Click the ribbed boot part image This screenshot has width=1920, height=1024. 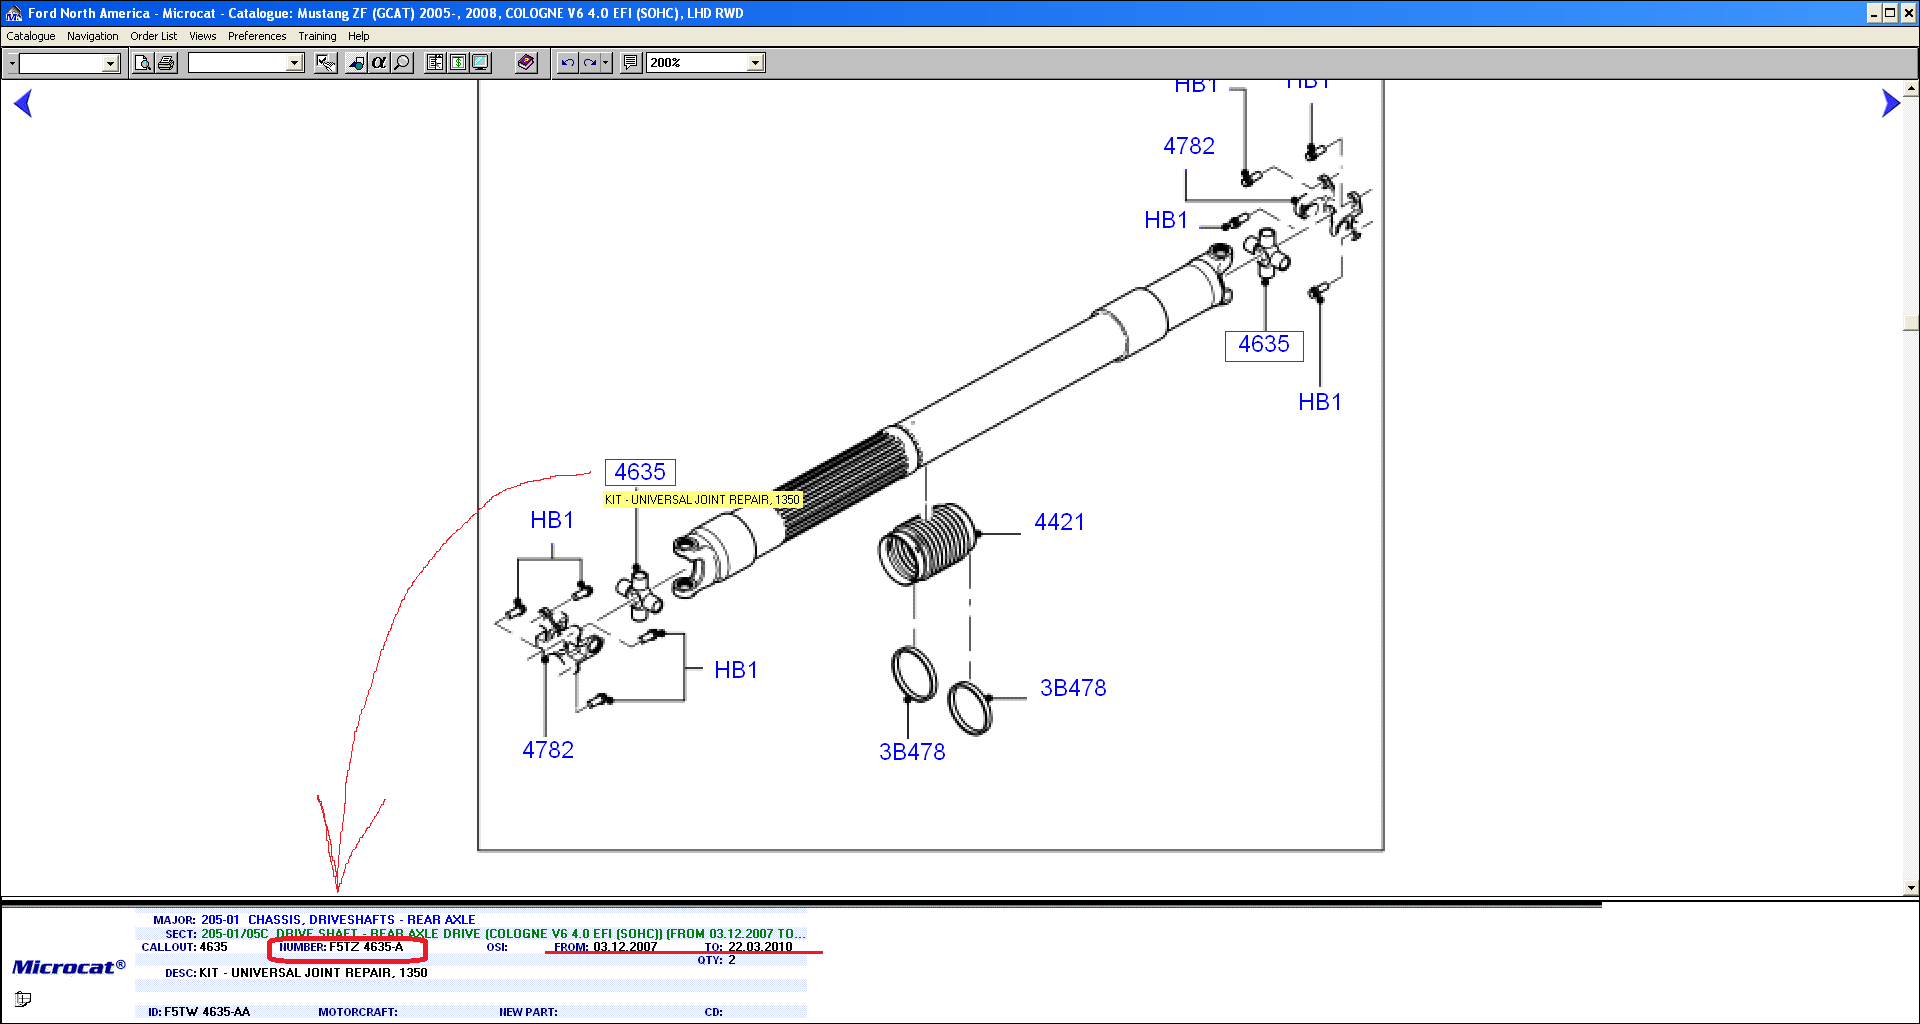(930, 545)
